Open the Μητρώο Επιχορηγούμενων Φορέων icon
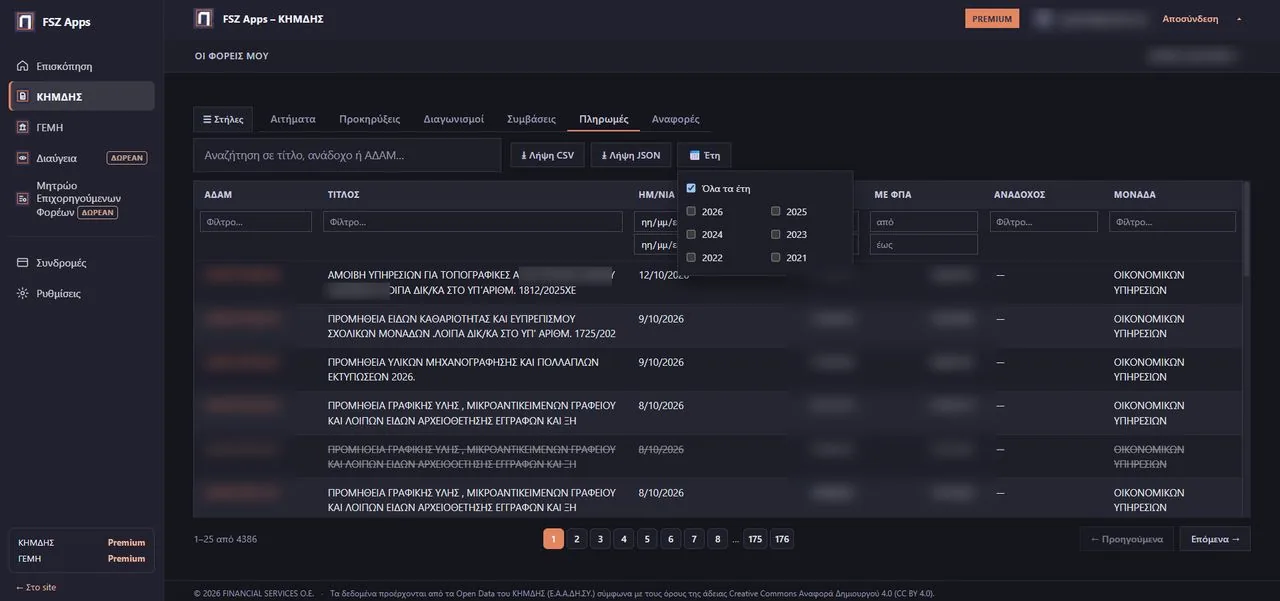 pos(23,198)
